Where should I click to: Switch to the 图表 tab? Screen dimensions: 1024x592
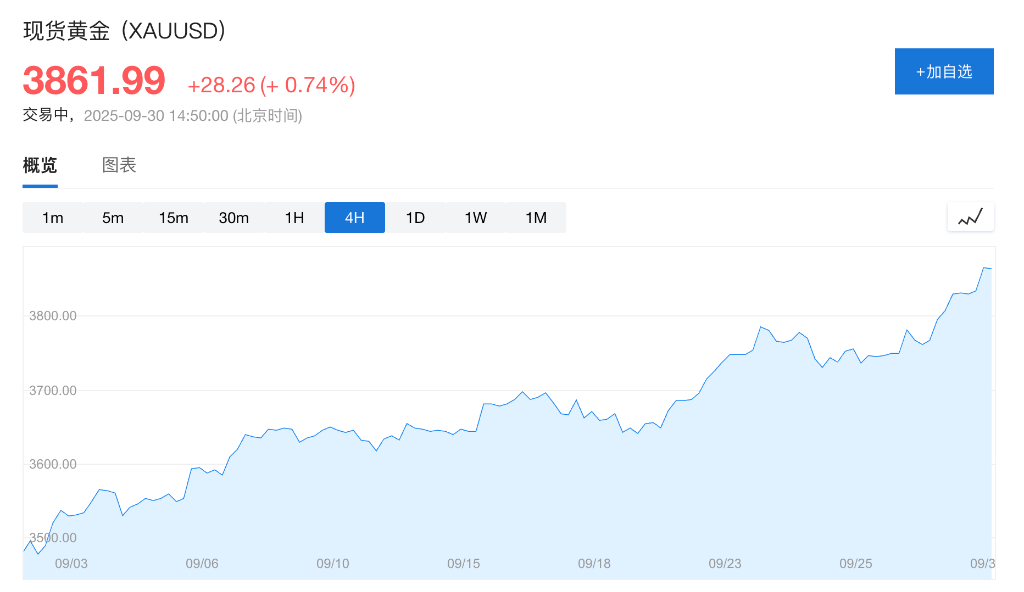click(120, 165)
